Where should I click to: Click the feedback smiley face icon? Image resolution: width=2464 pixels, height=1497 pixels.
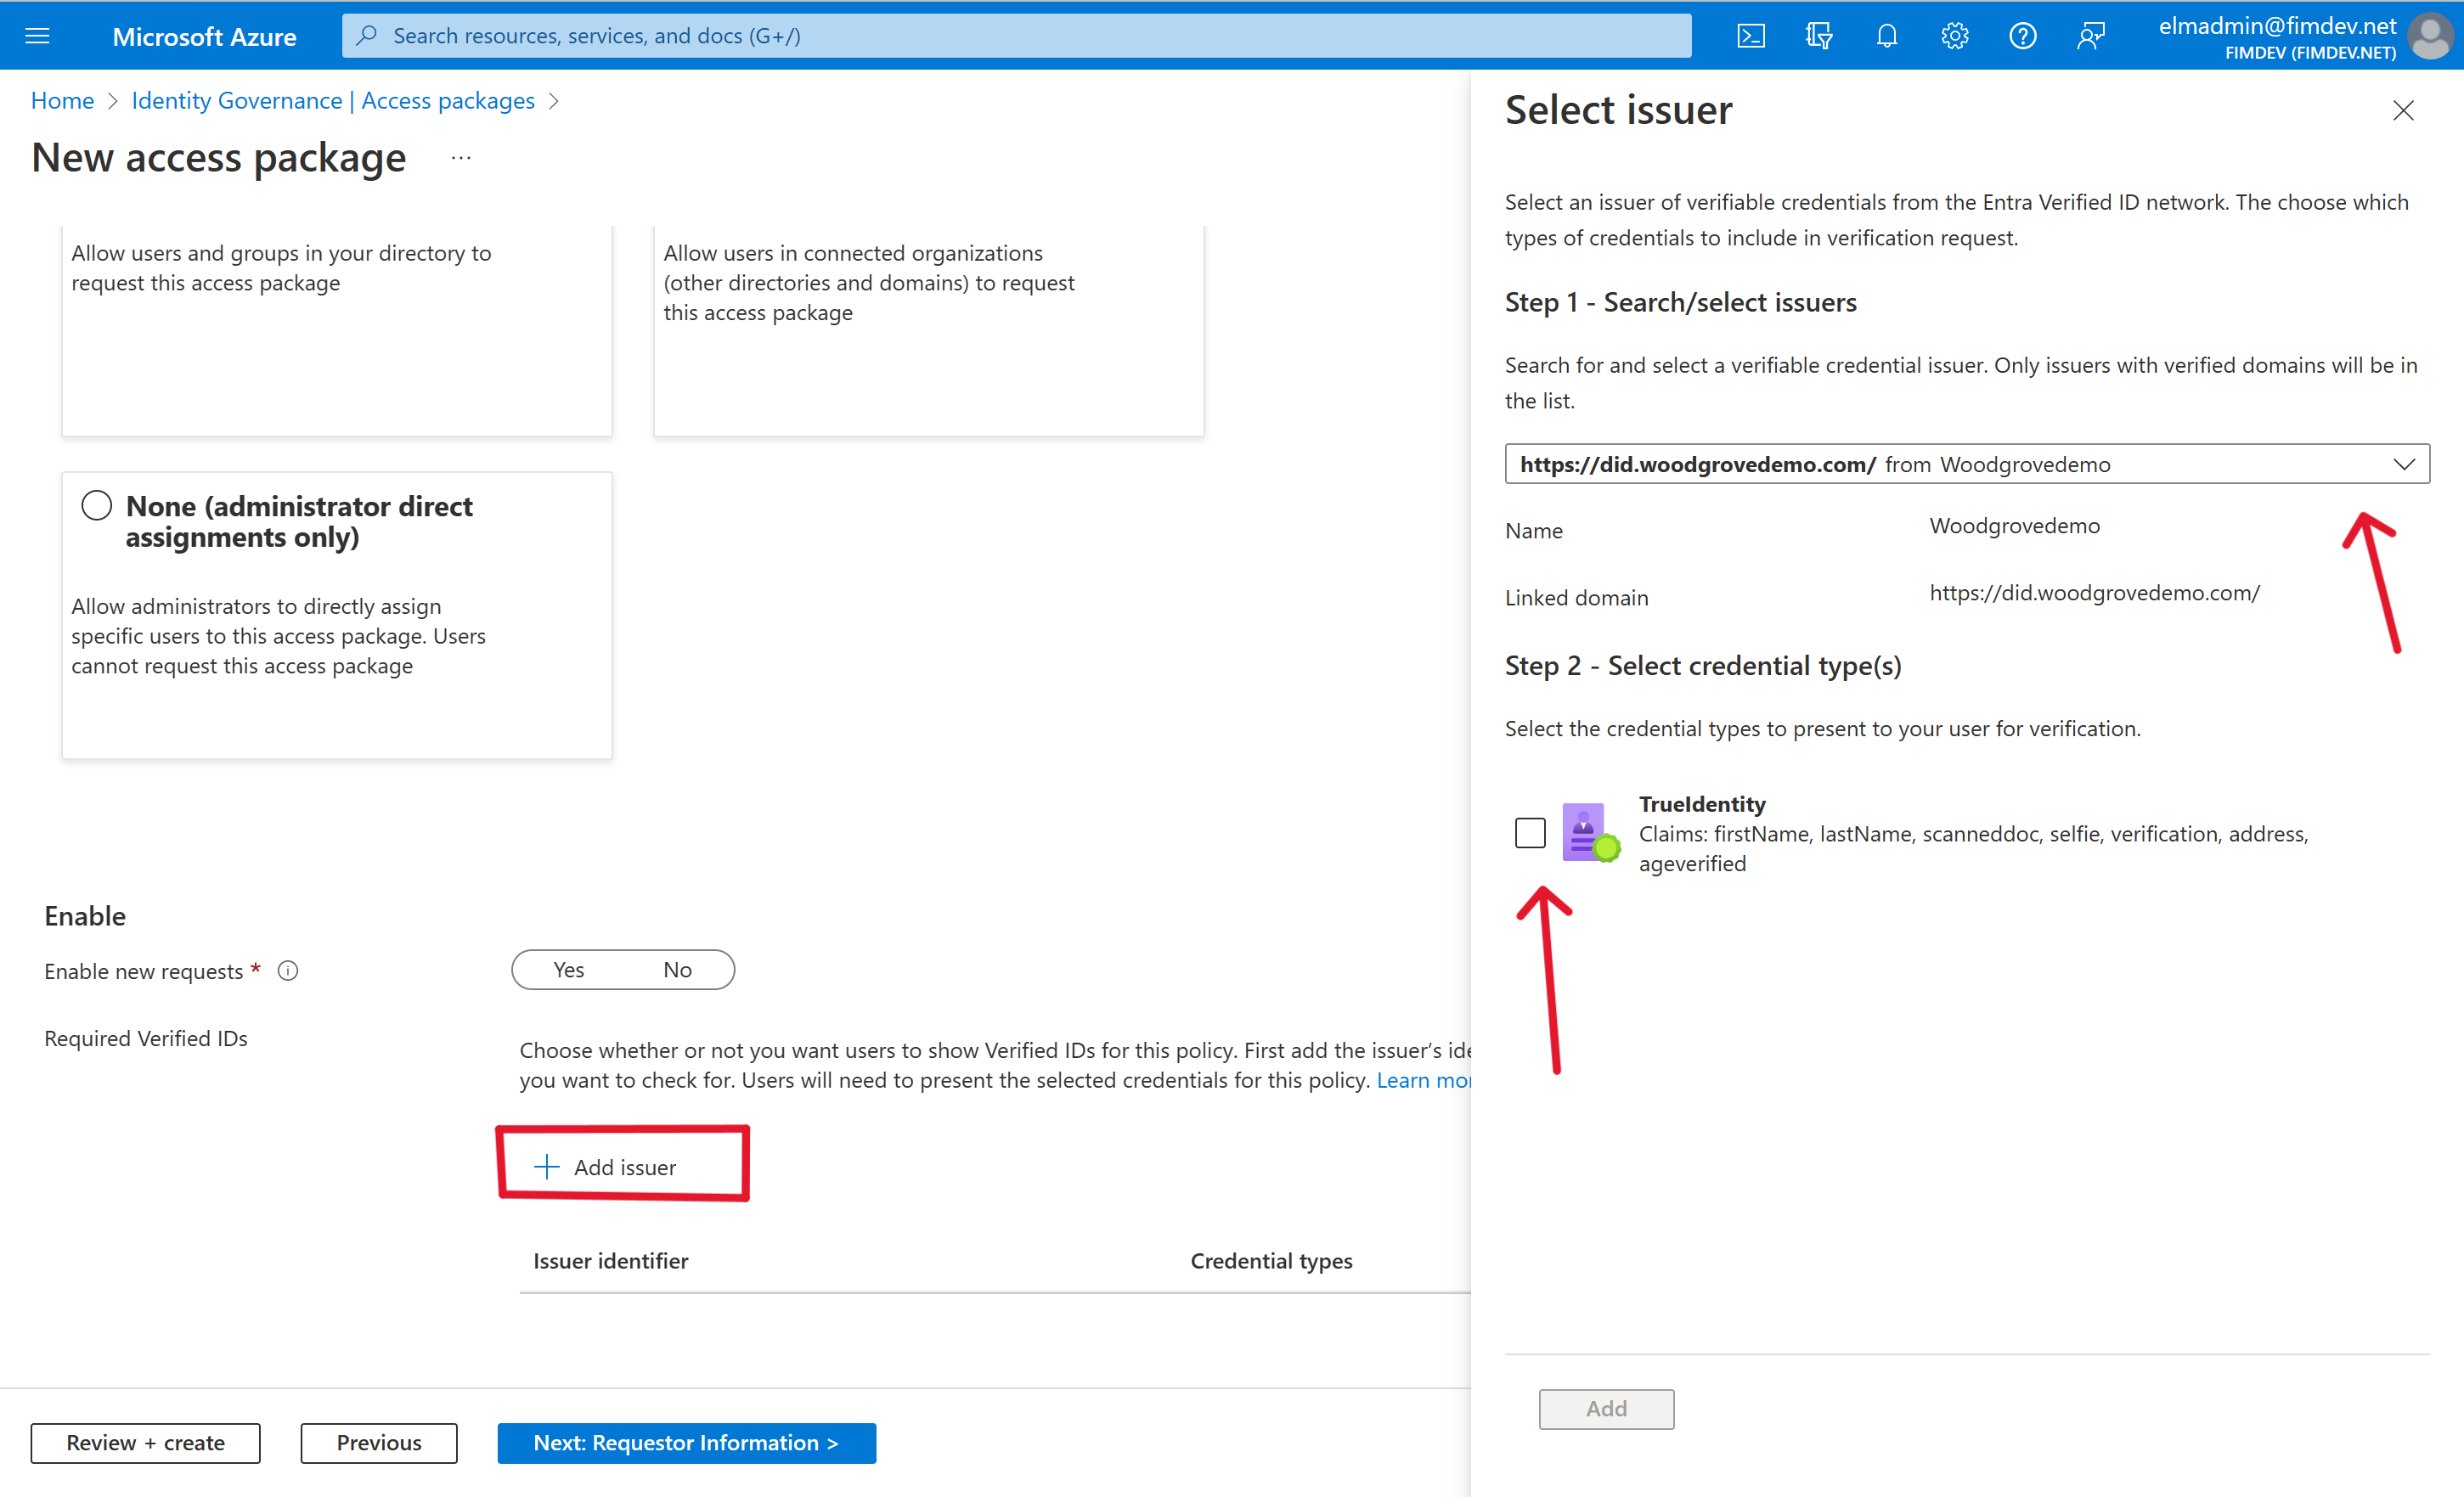2091,35
